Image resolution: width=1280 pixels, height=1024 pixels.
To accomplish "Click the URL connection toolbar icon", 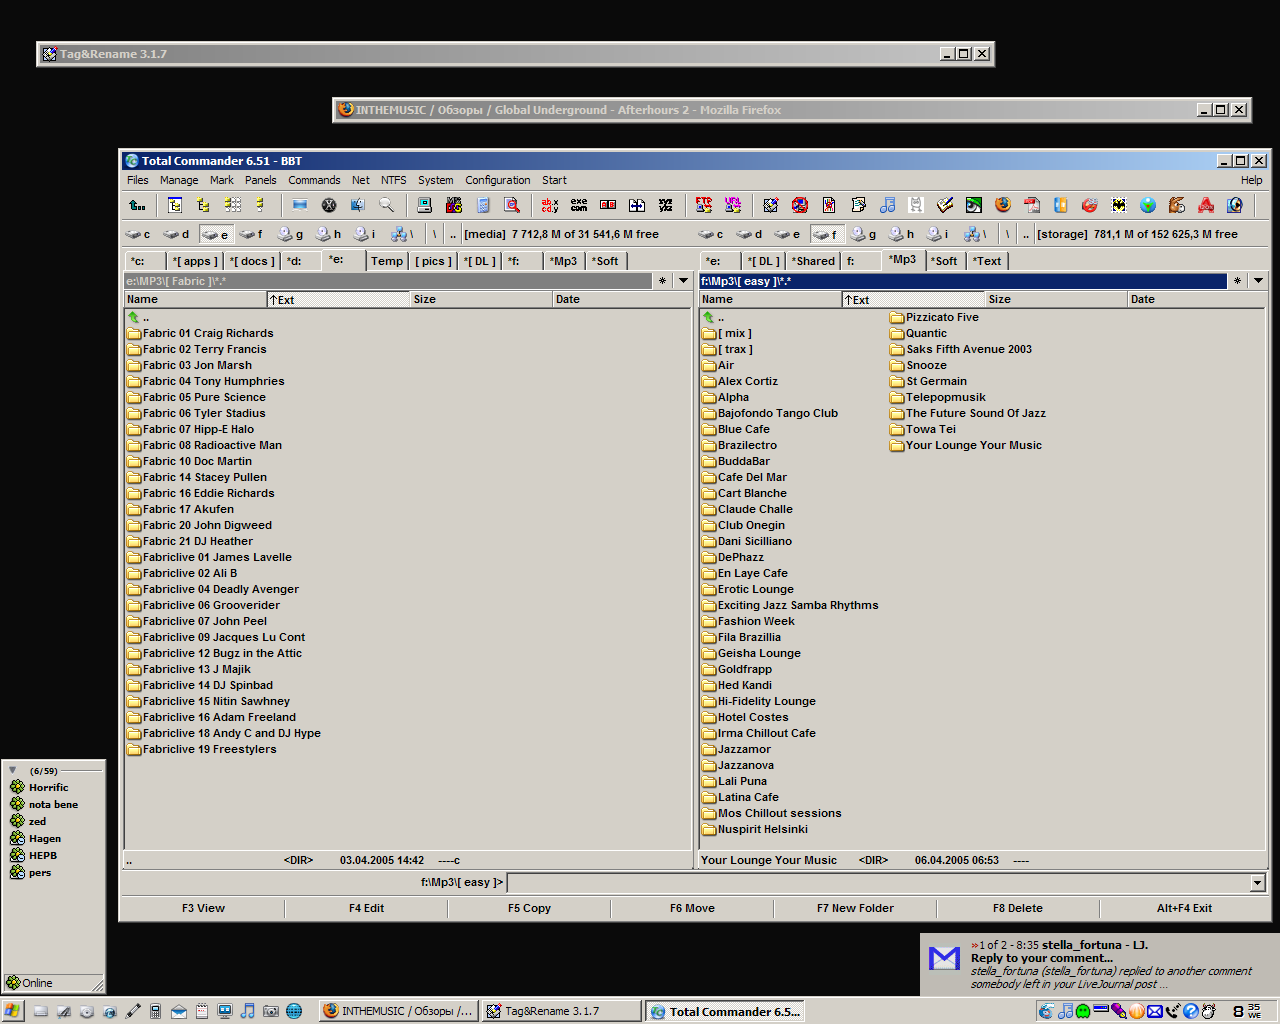I will 733,205.
